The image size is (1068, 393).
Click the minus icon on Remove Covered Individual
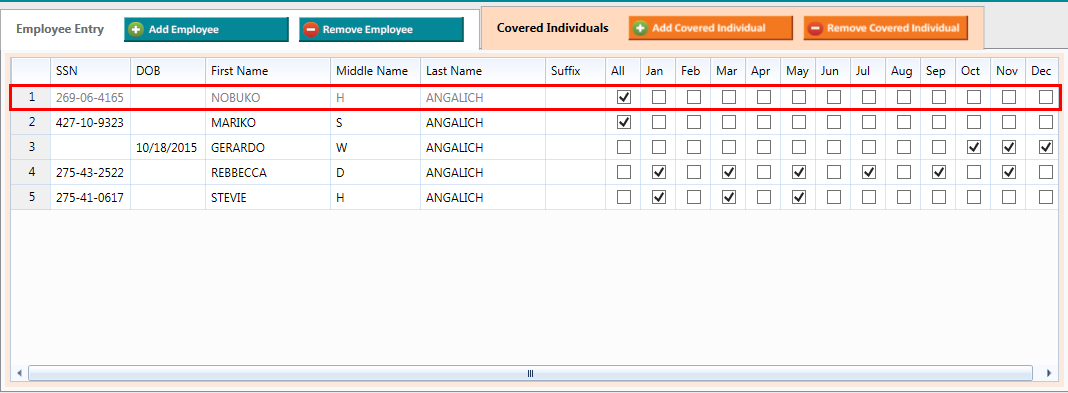(815, 29)
